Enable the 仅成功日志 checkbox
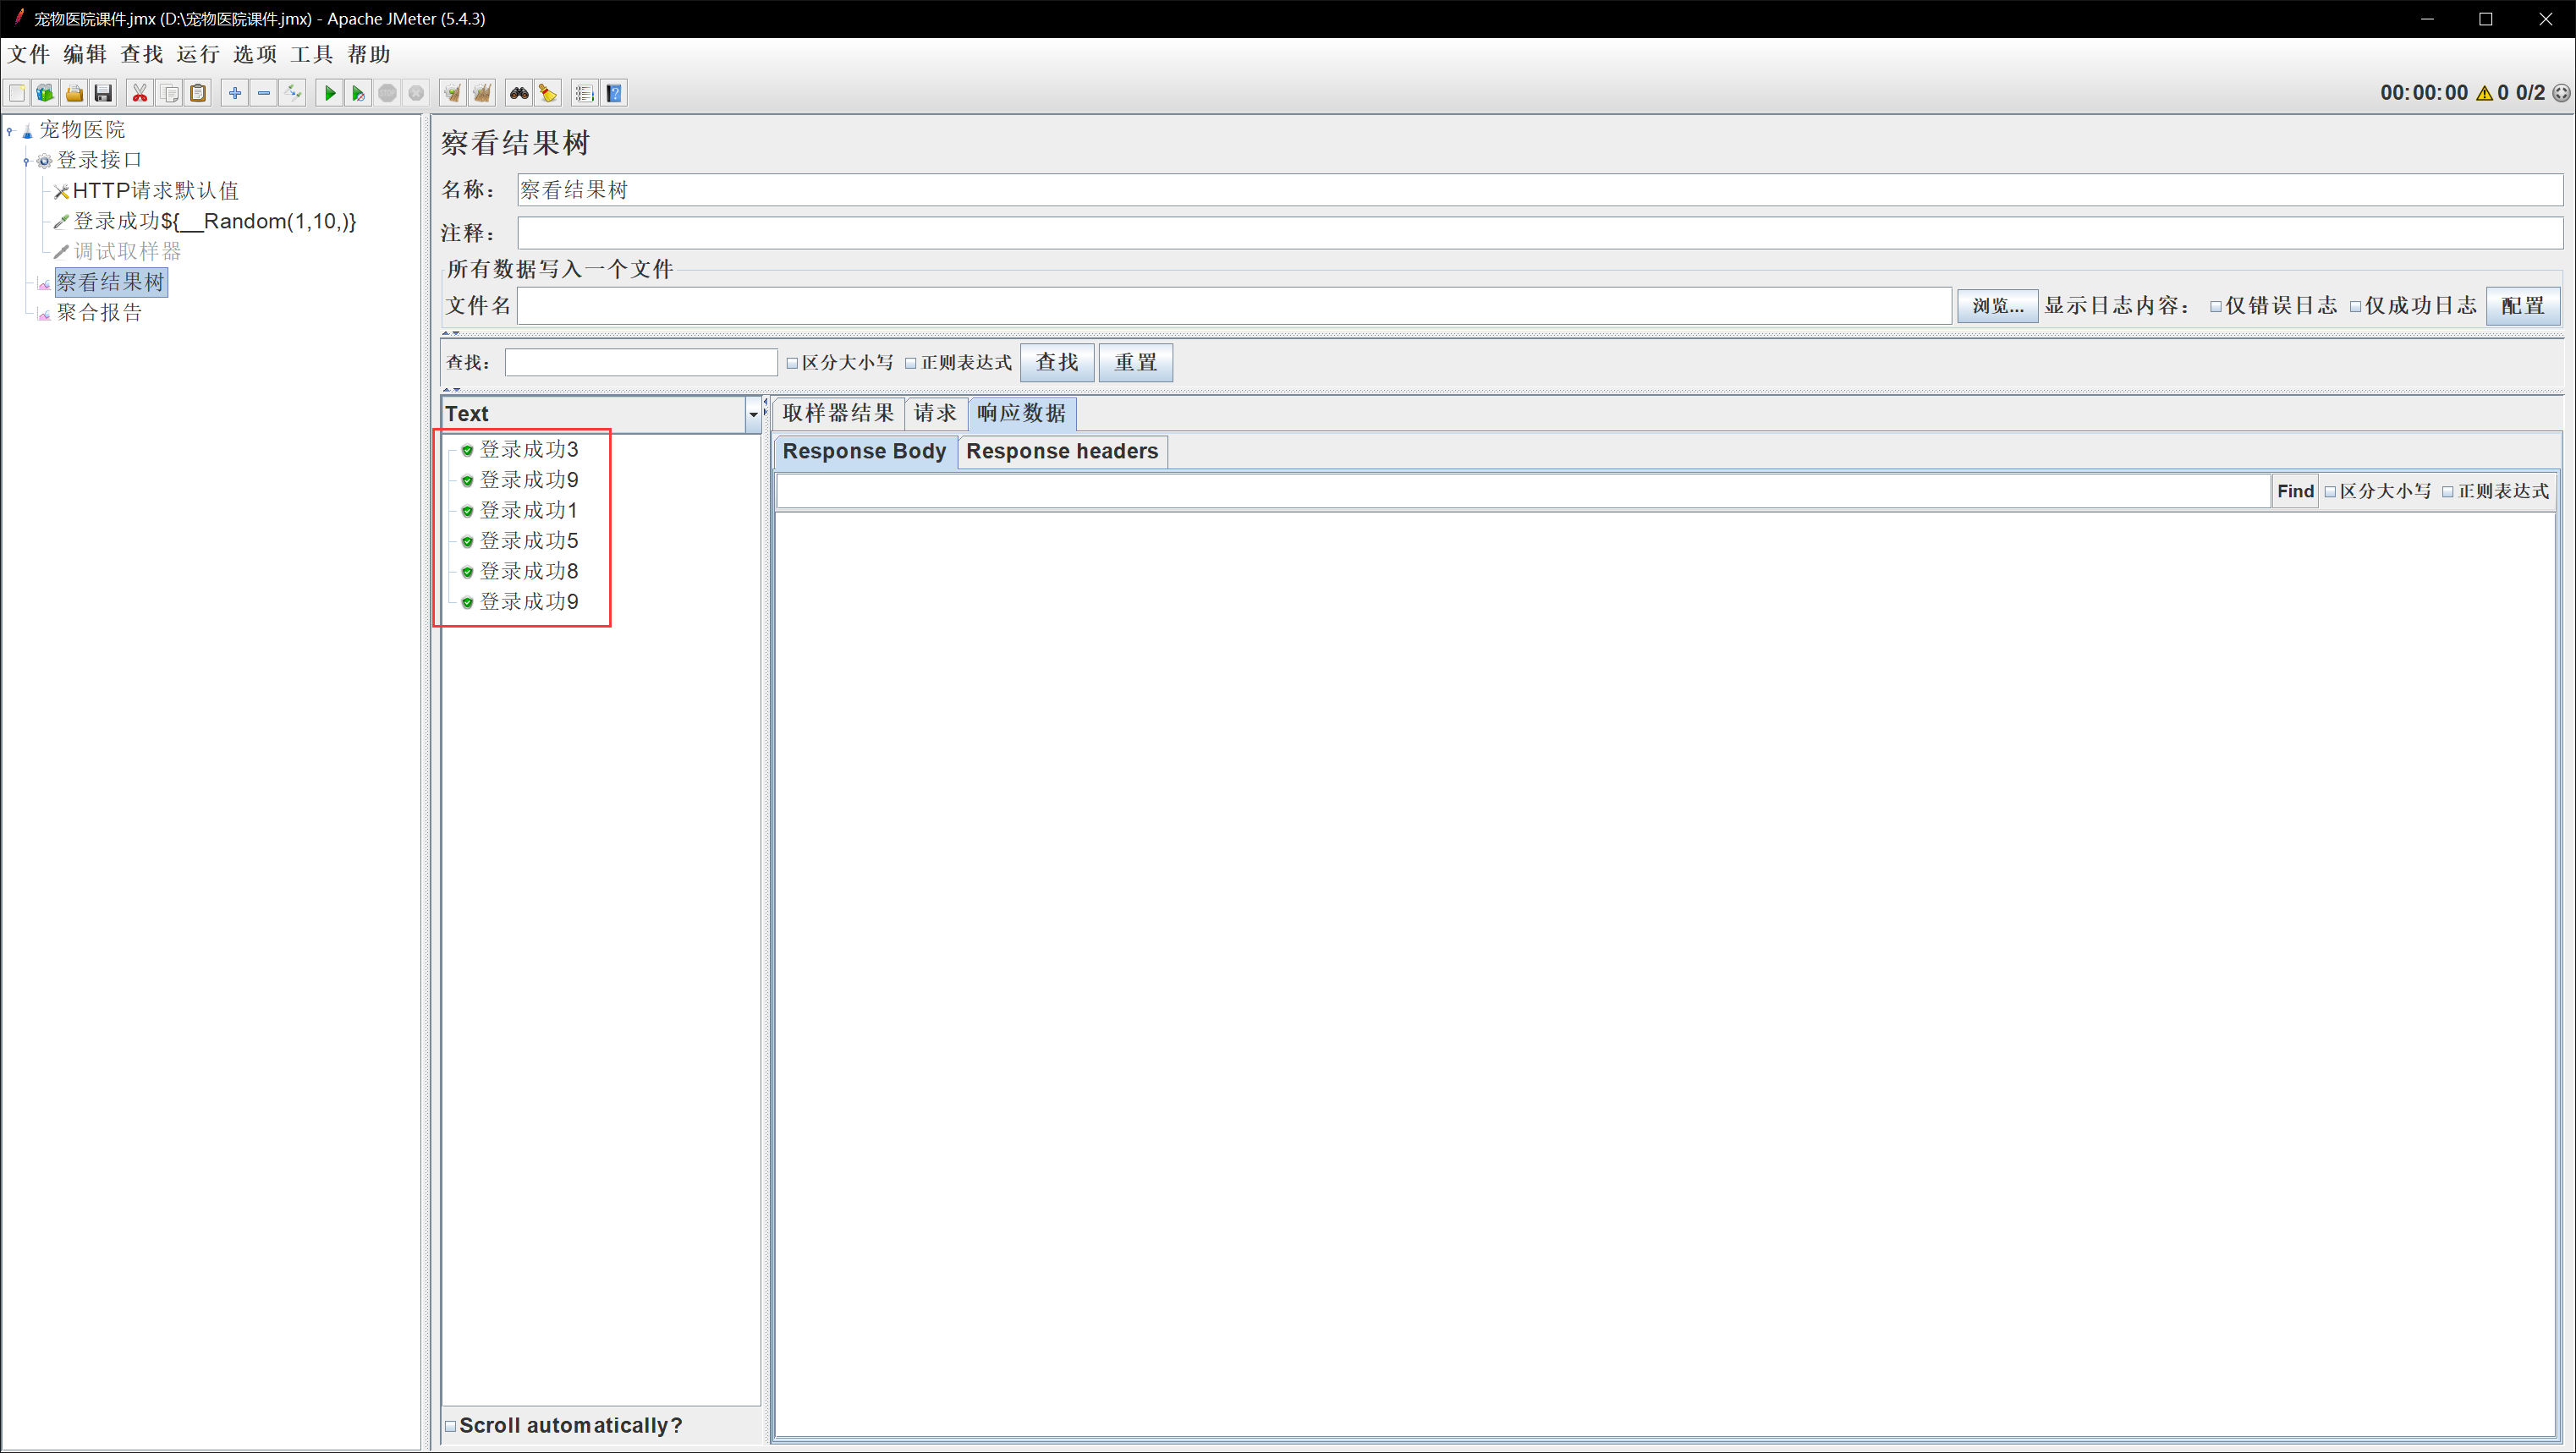This screenshot has width=2576, height=1453. (x=2355, y=306)
